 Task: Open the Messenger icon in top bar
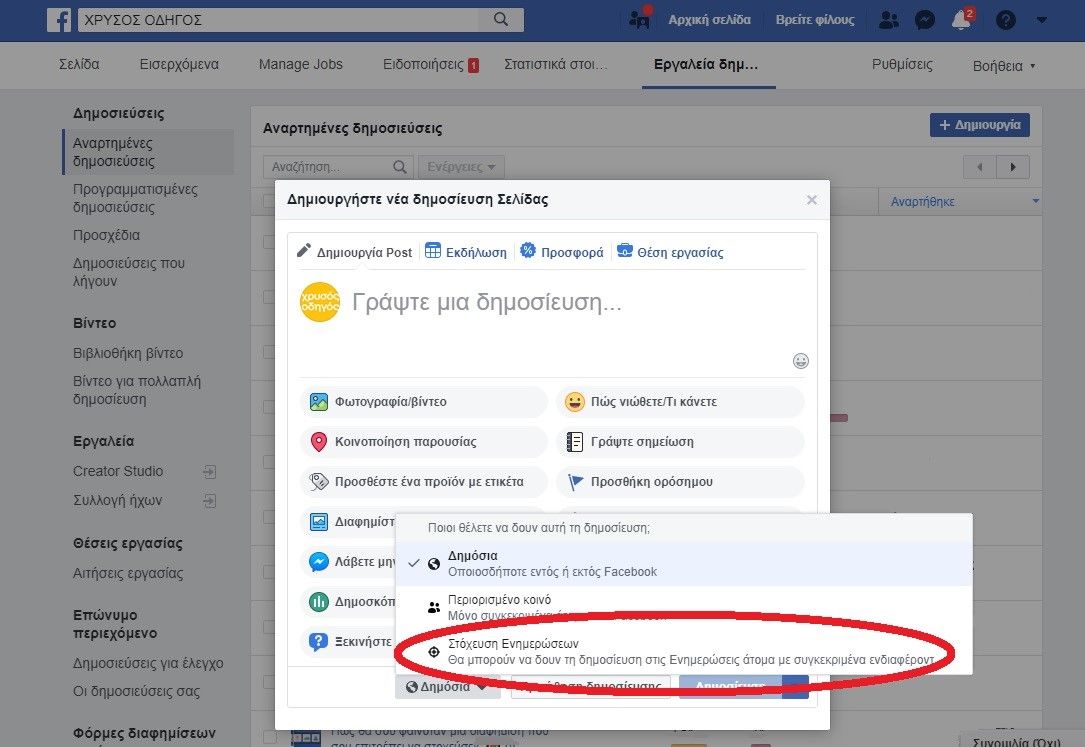tap(924, 20)
